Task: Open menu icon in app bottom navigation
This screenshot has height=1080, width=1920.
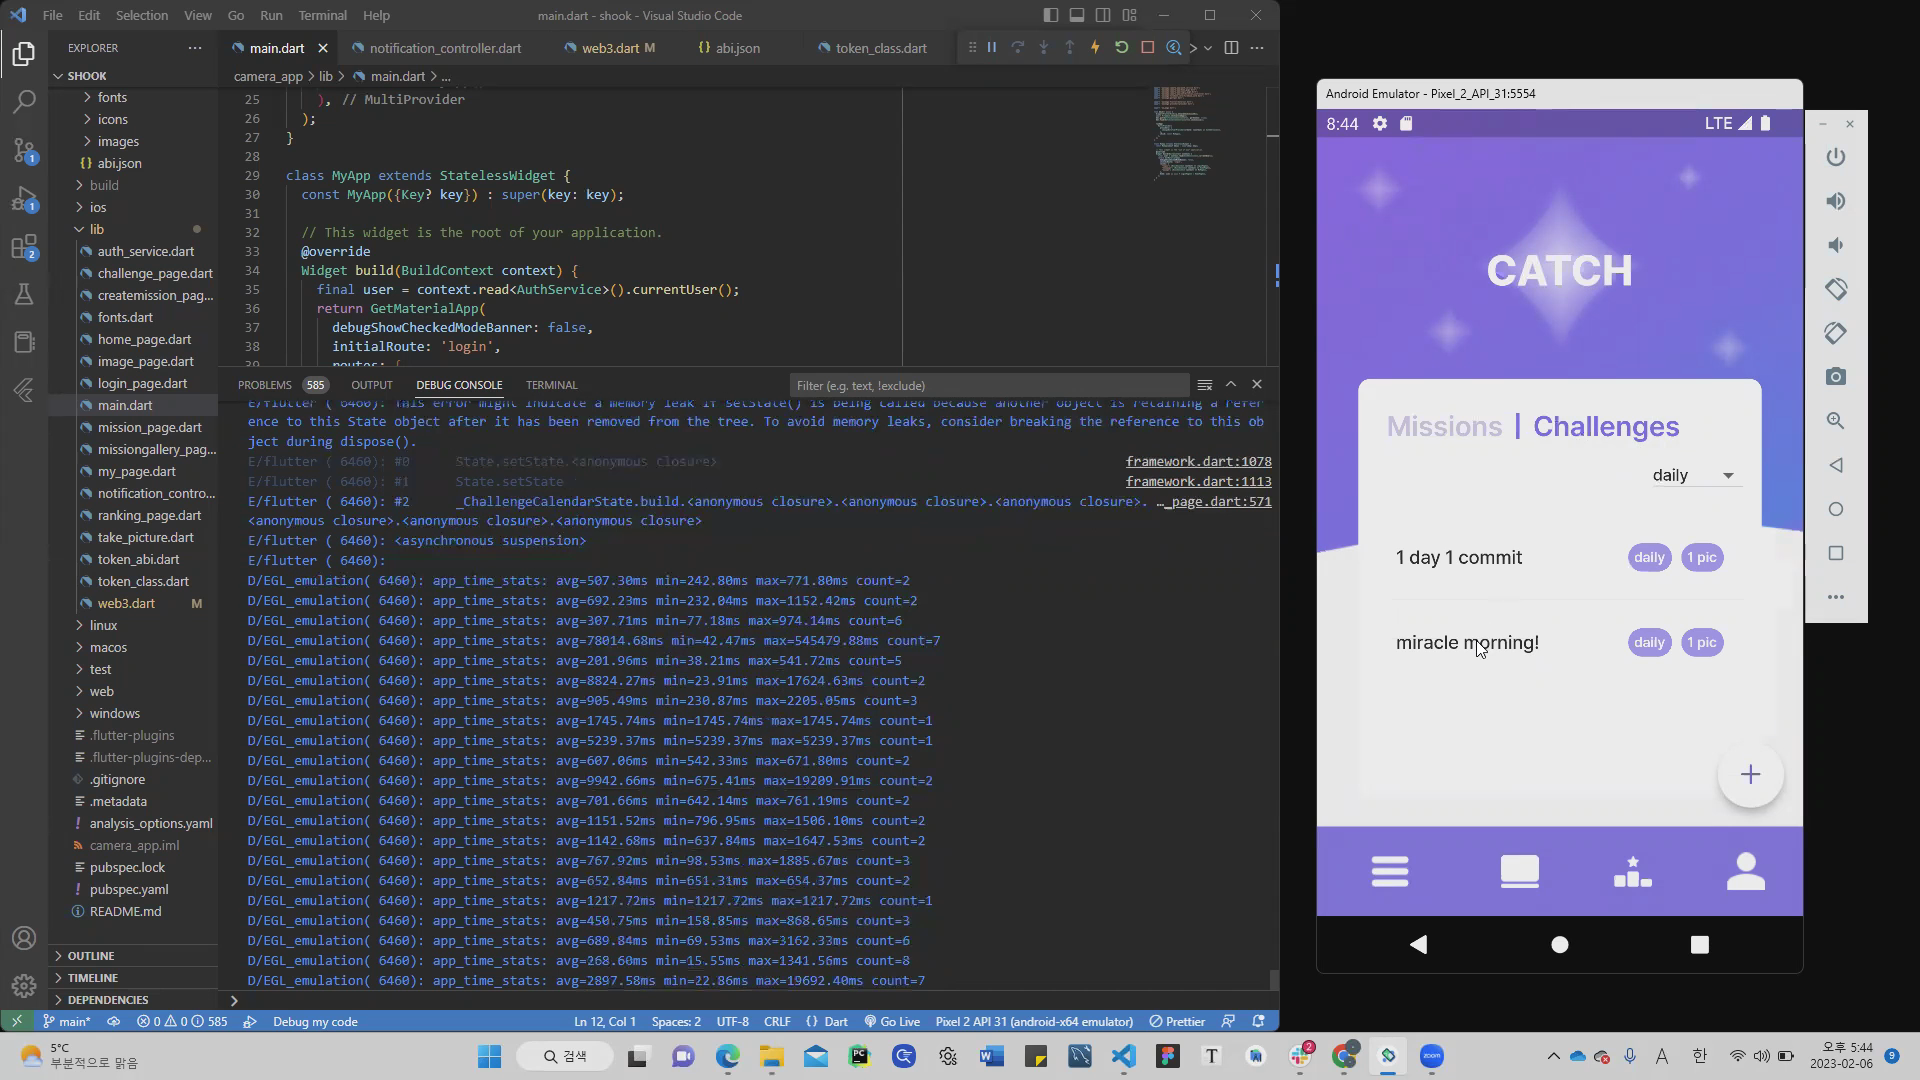Action: (1390, 871)
